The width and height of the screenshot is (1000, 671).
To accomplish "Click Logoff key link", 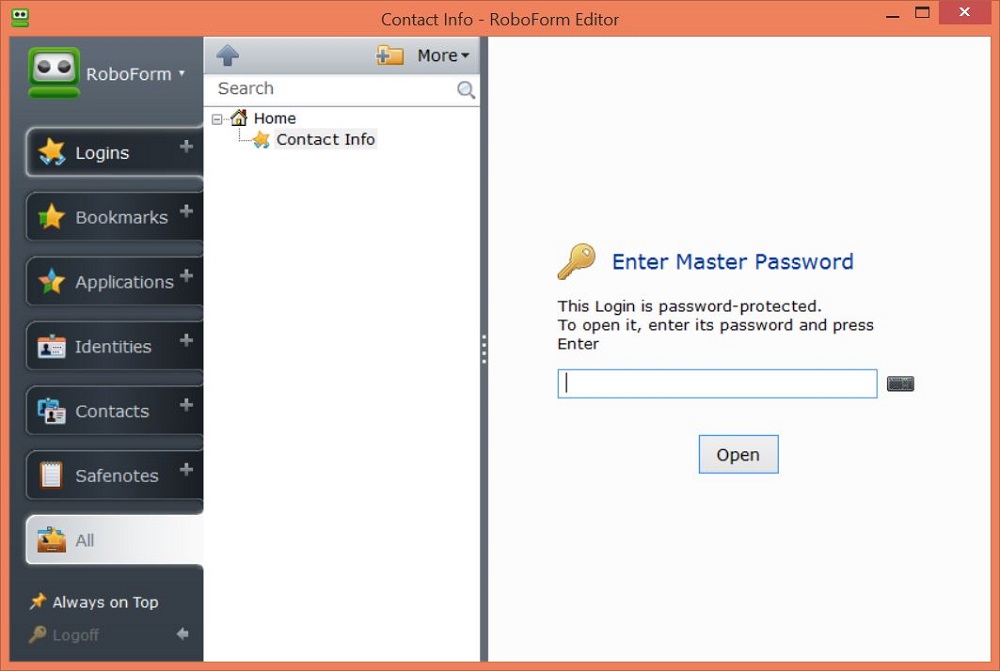I will (x=64, y=635).
